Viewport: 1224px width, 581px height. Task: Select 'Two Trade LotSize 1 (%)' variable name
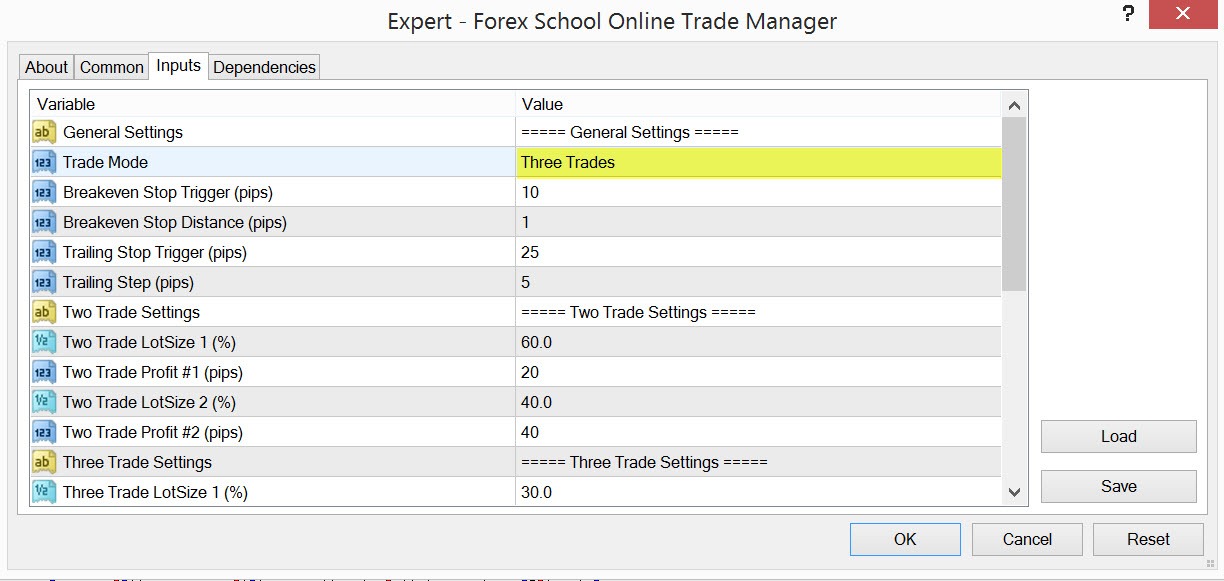pos(149,342)
